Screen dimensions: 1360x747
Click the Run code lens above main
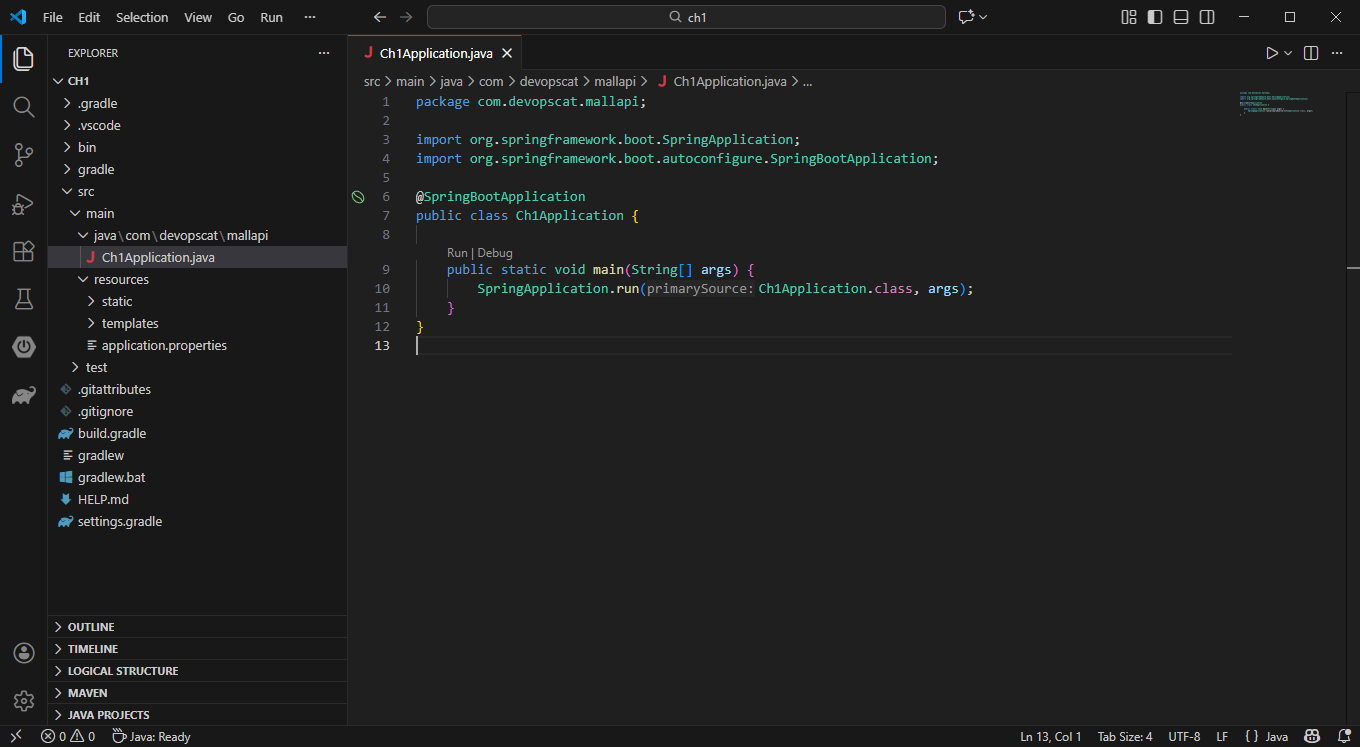coord(457,253)
